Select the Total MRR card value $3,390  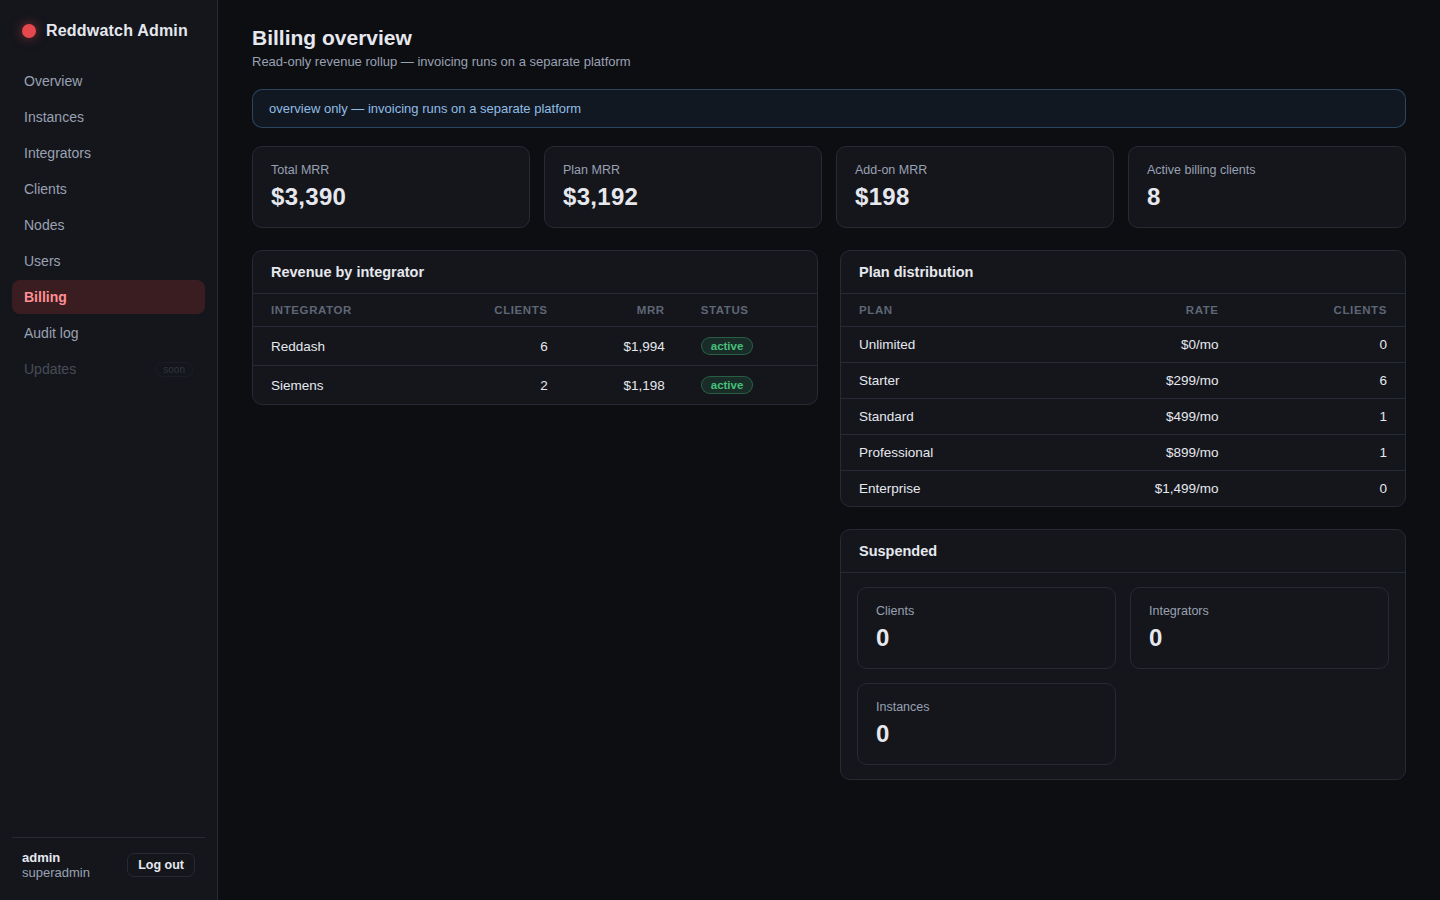point(308,197)
